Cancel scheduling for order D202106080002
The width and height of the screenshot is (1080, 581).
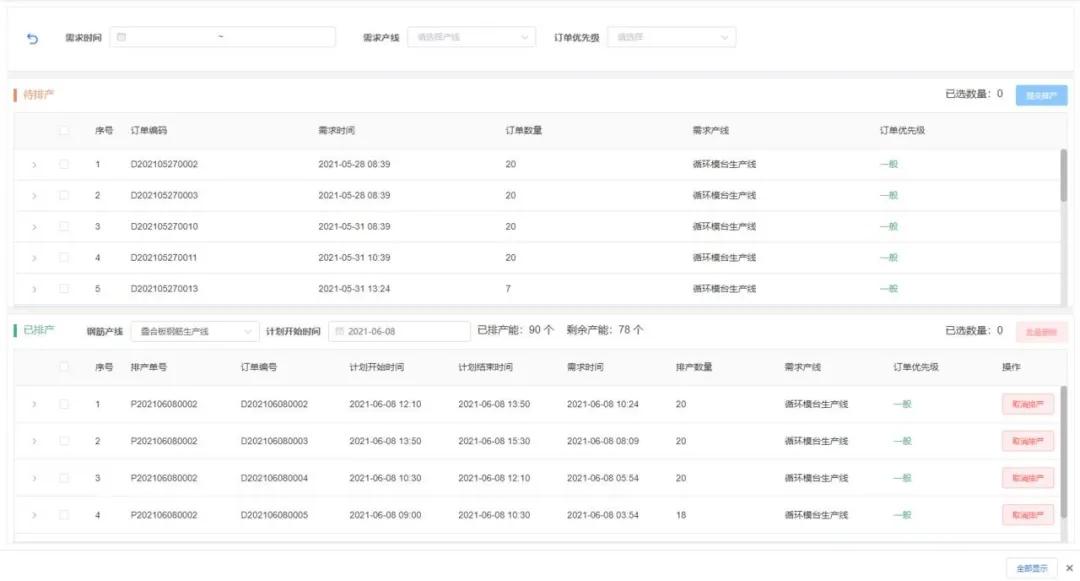(1028, 404)
